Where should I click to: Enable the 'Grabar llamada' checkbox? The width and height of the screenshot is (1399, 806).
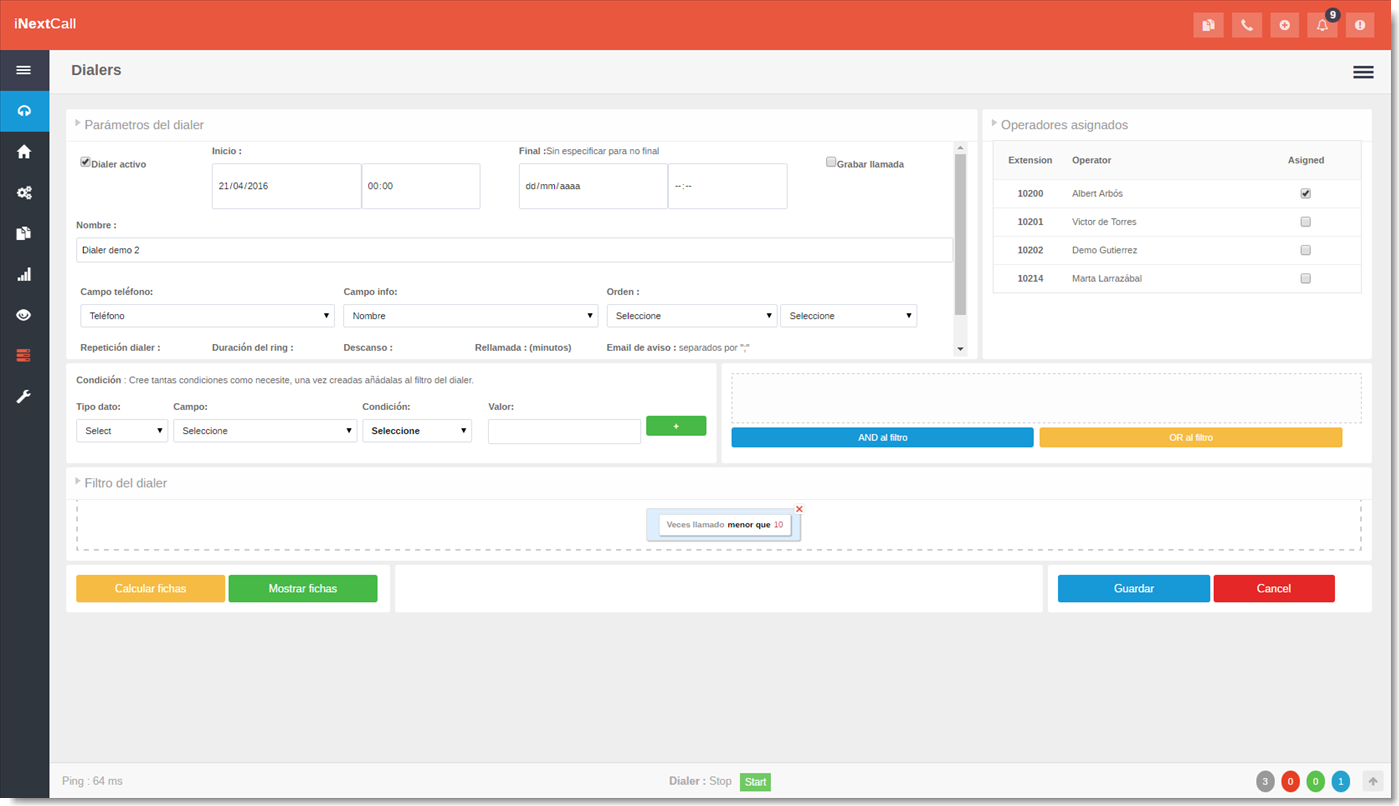pos(831,162)
